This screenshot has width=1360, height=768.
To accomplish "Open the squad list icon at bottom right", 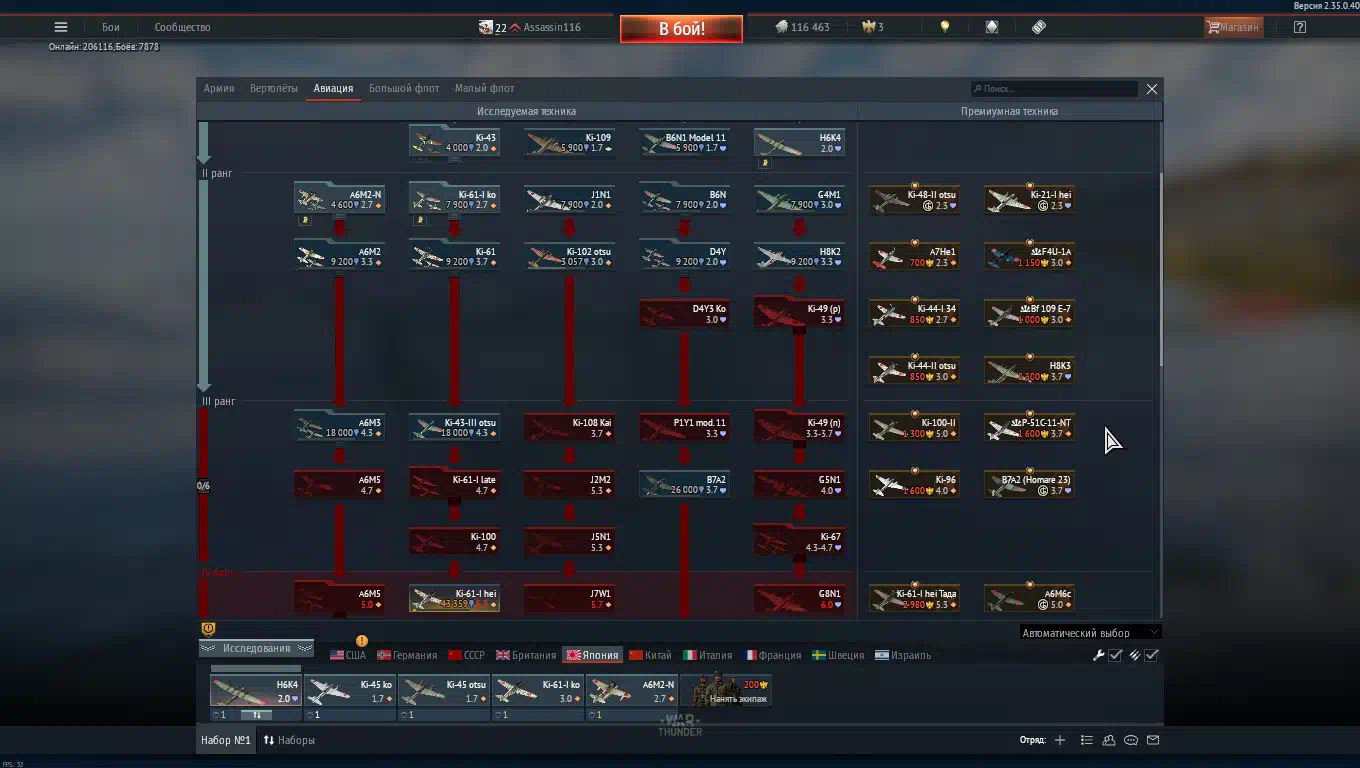I will click(x=1086, y=740).
